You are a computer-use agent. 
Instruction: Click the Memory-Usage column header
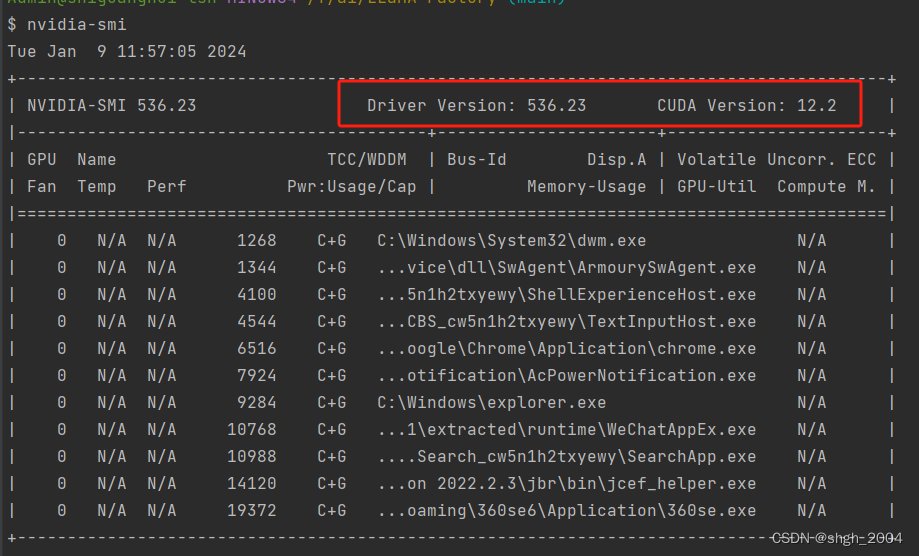pyautogui.click(x=586, y=187)
